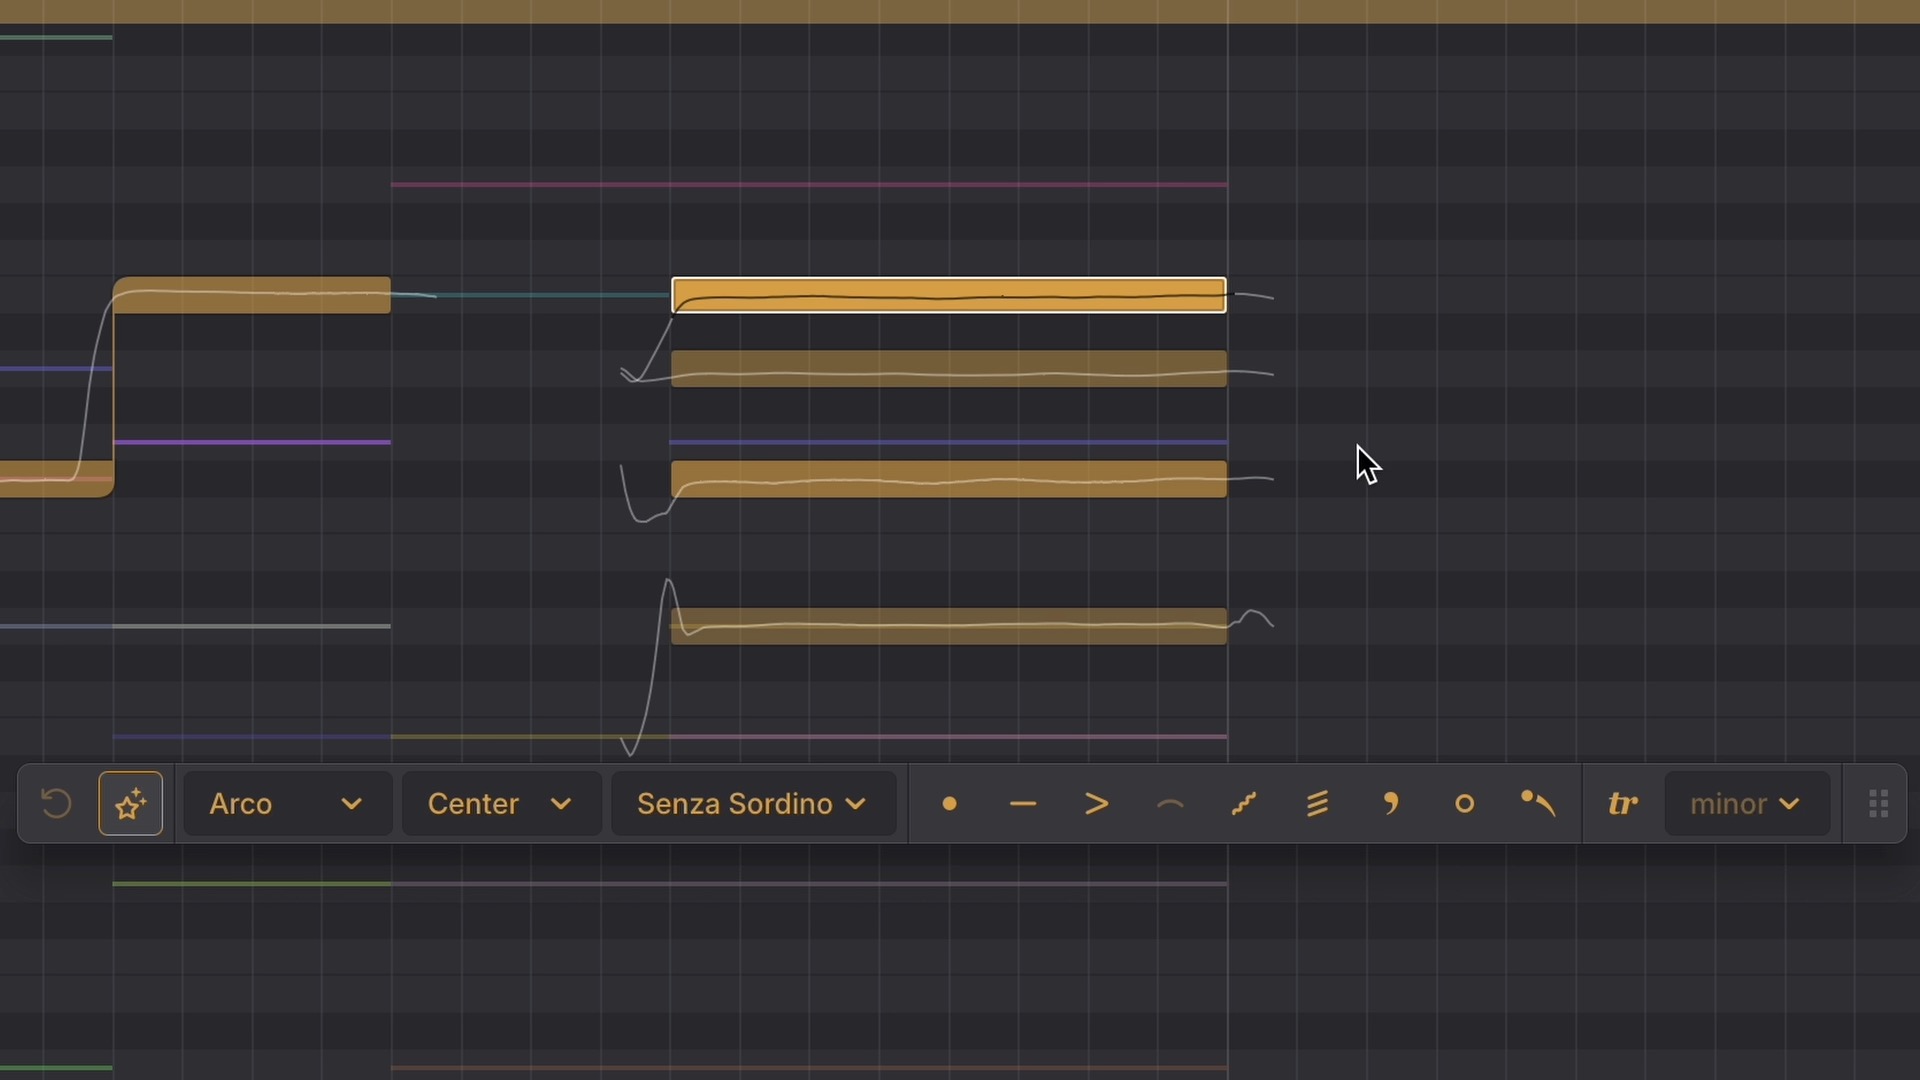Select the cut-off low note at left edge
Viewport: 1920px width, 1080px height.
(x=56, y=479)
